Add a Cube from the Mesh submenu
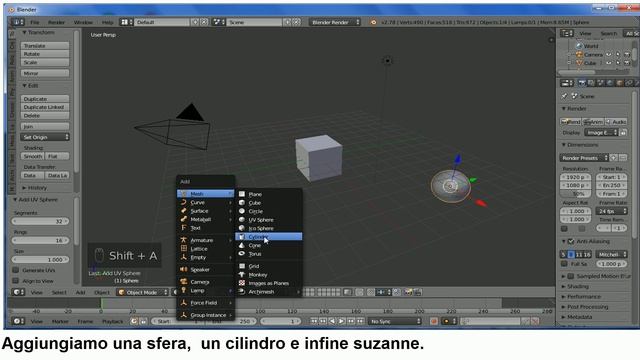 [x=268, y=203]
